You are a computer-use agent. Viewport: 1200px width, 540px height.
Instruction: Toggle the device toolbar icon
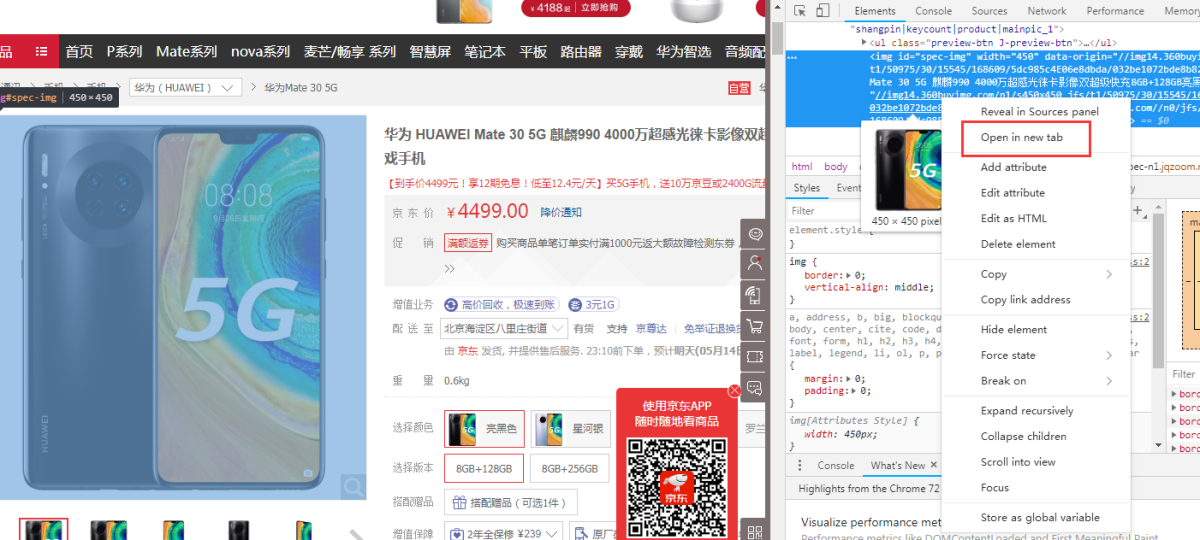point(822,11)
